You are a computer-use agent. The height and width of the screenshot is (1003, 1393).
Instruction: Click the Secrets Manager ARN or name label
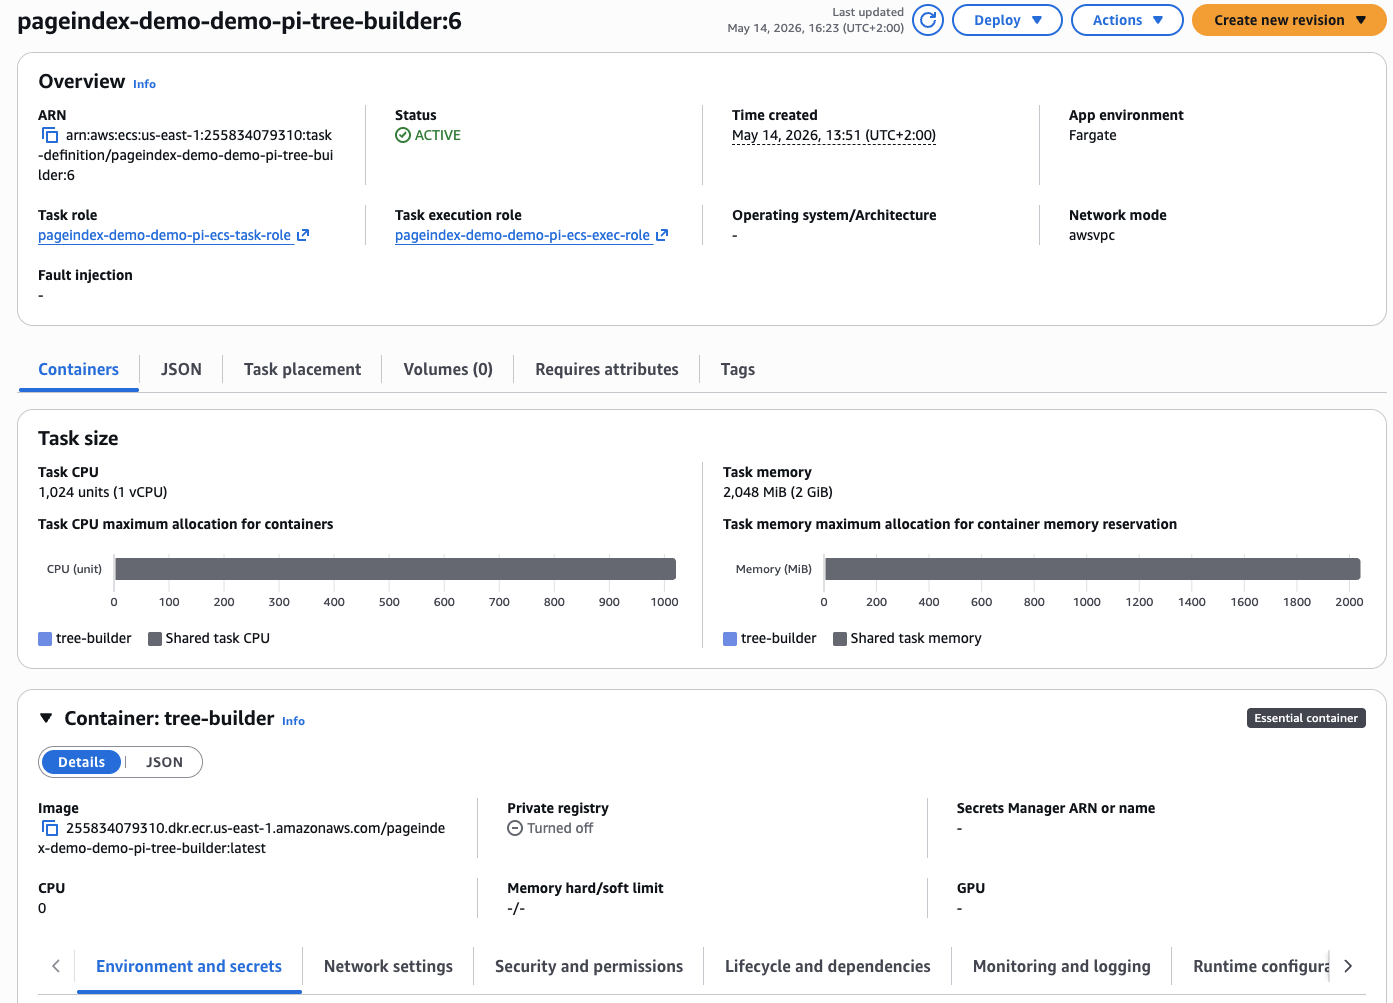click(1056, 808)
